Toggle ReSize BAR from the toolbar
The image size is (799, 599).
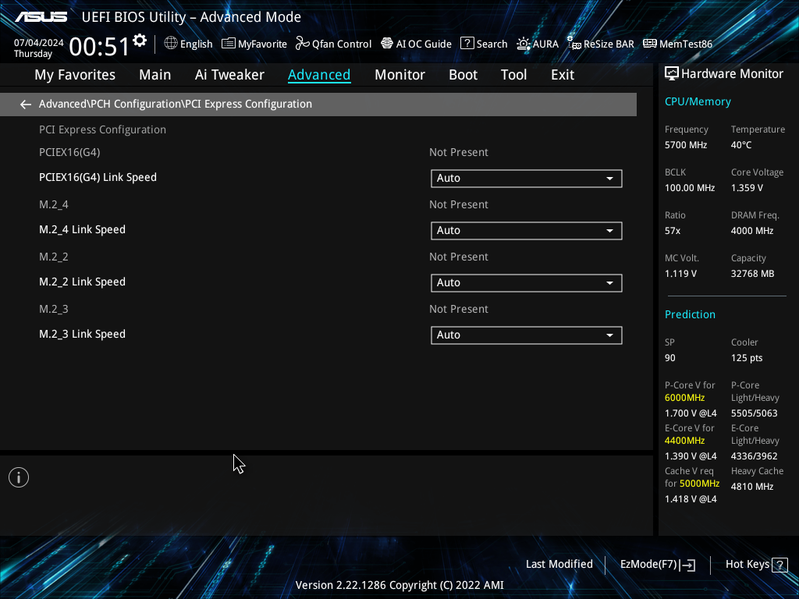[601, 44]
